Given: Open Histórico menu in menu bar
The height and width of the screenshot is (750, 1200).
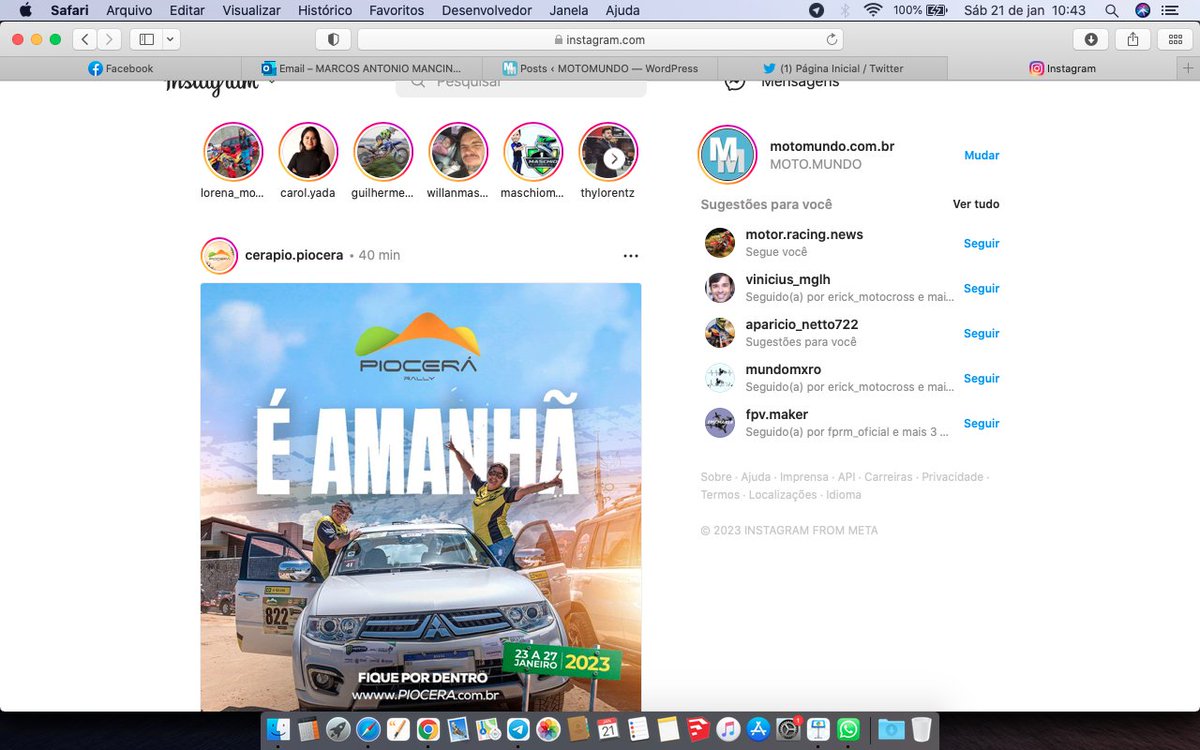Looking at the screenshot, I should (x=325, y=10).
